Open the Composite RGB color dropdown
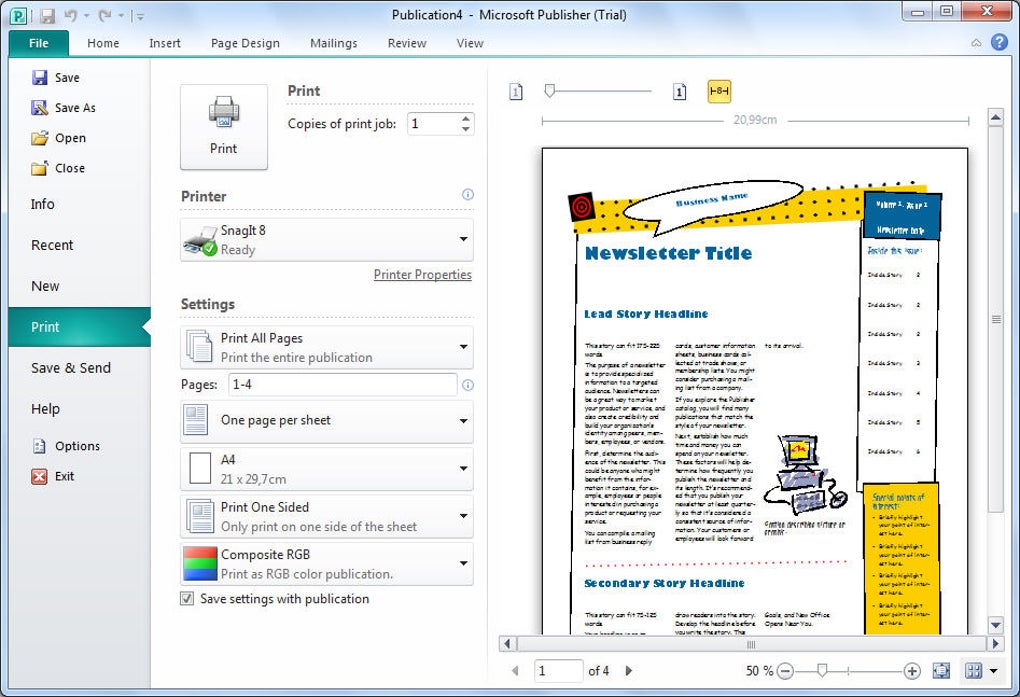 [327, 564]
